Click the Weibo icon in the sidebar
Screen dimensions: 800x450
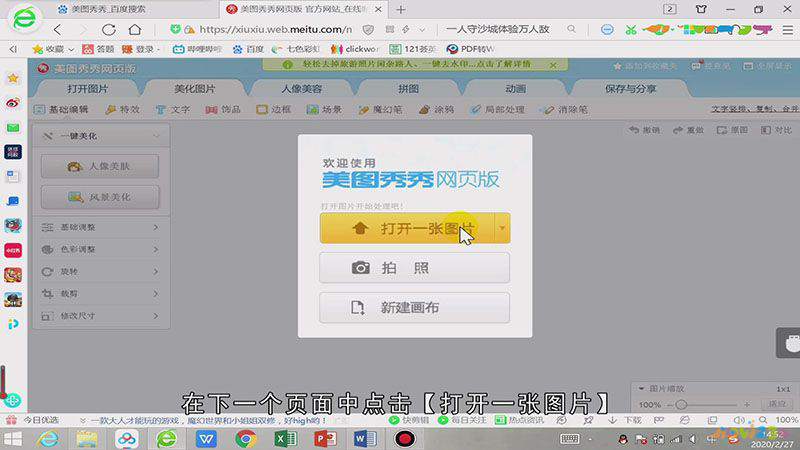click(x=13, y=103)
